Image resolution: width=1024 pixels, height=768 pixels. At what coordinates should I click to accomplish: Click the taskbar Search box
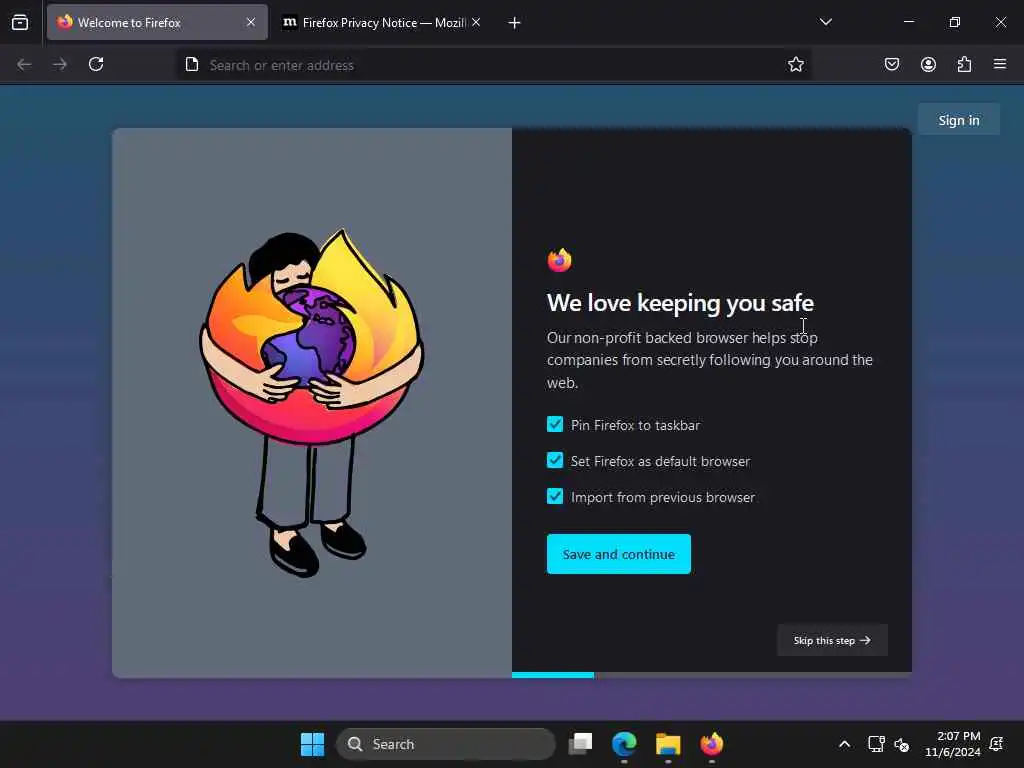coord(445,744)
